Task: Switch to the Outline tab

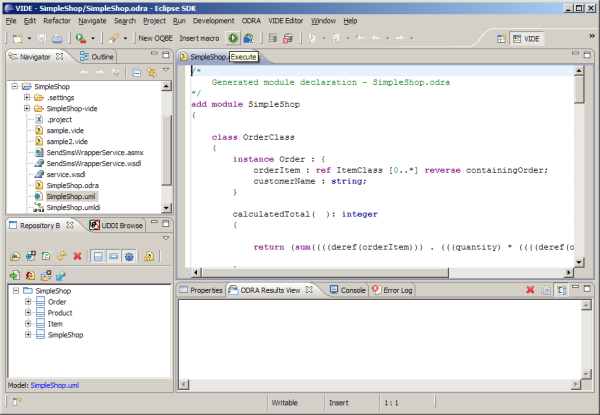Action: point(97,57)
